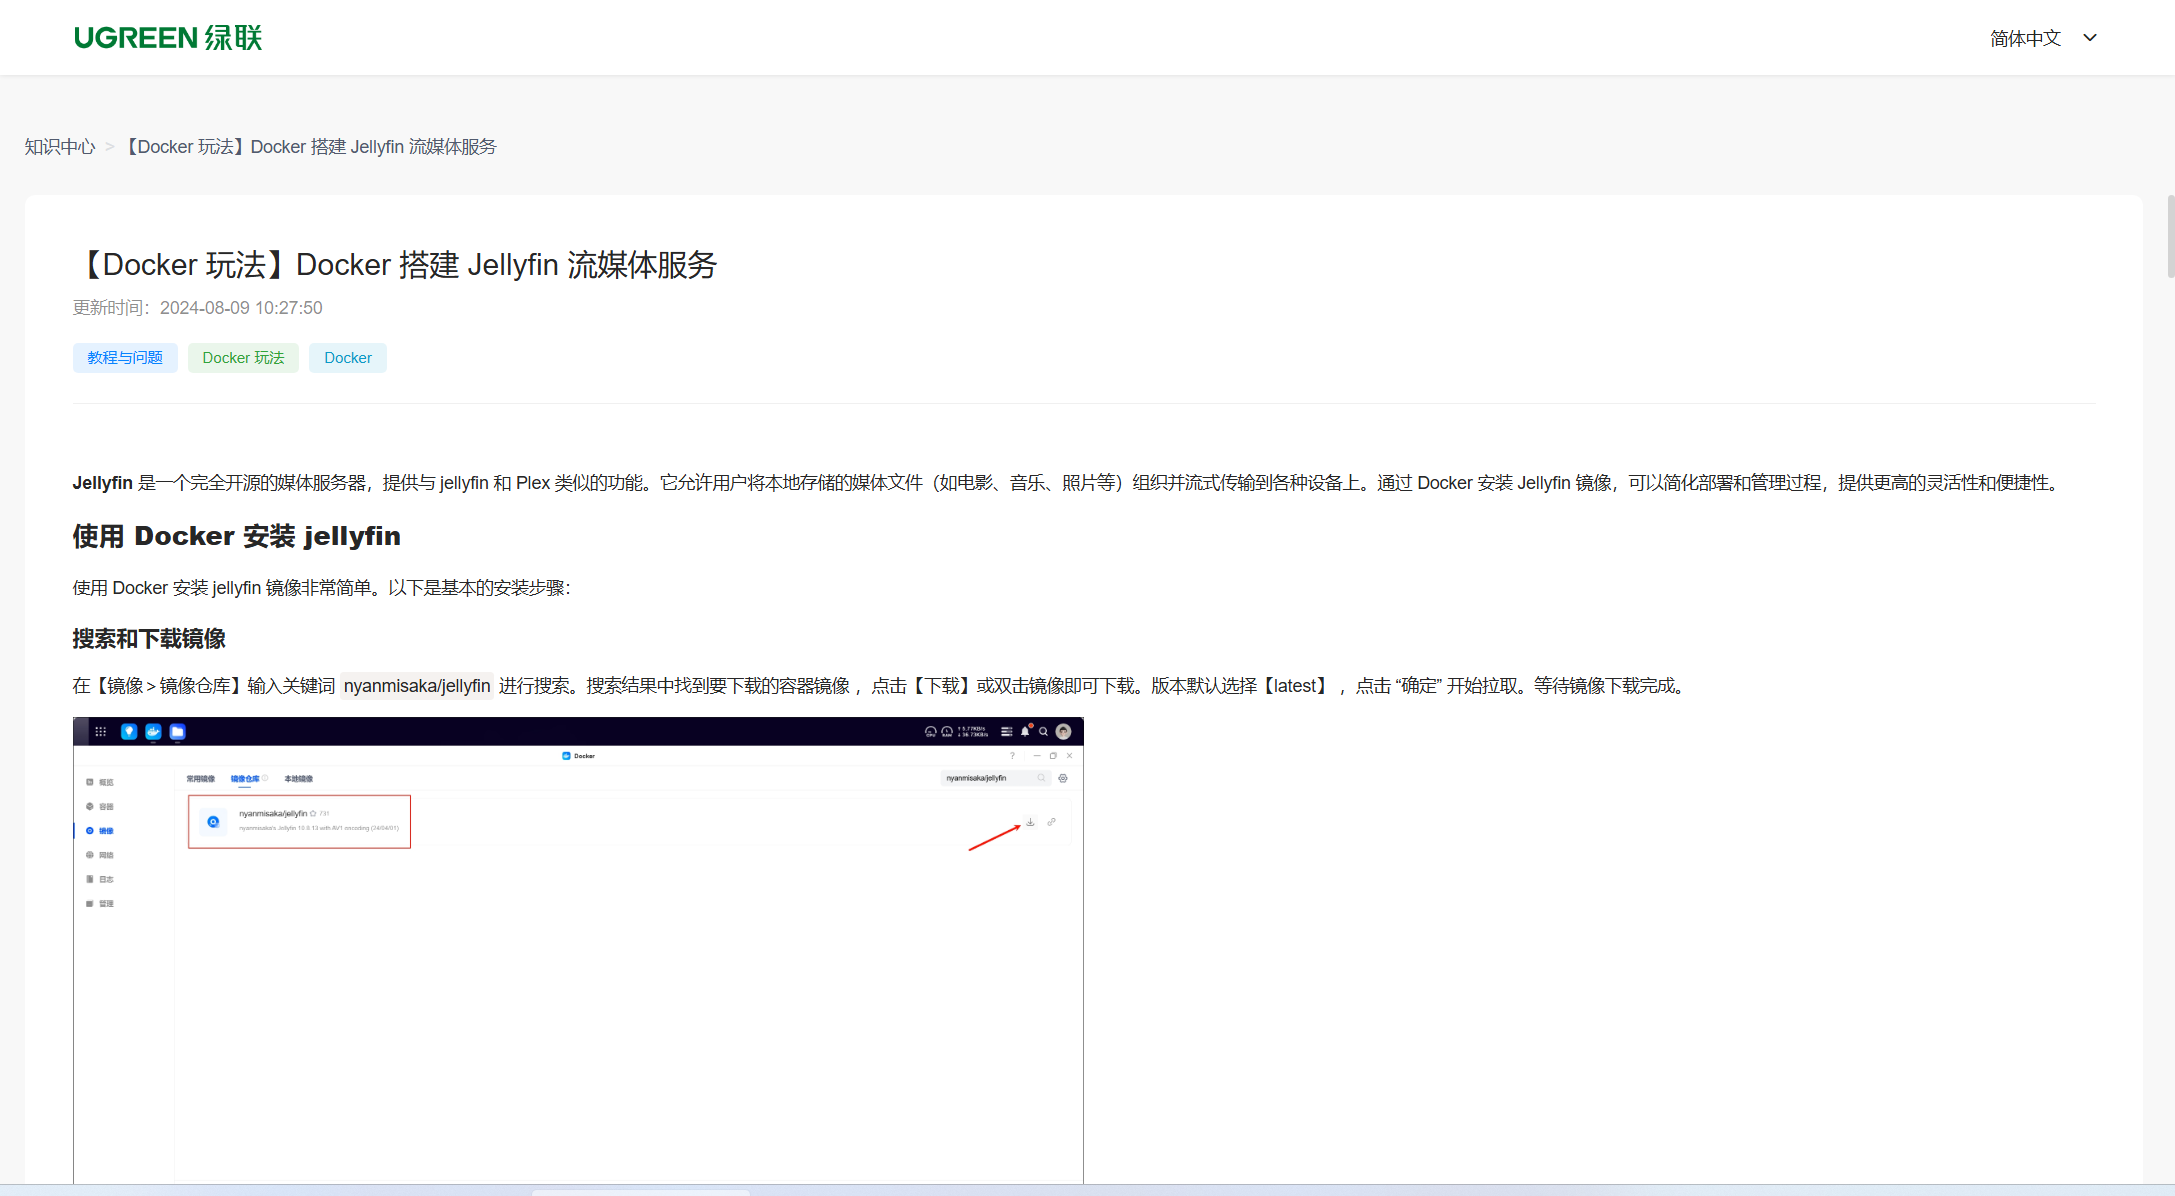The width and height of the screenshot is (2175, 1196).
Task: Select the green Docker 玩法 tag
Action: pos(243,358)
